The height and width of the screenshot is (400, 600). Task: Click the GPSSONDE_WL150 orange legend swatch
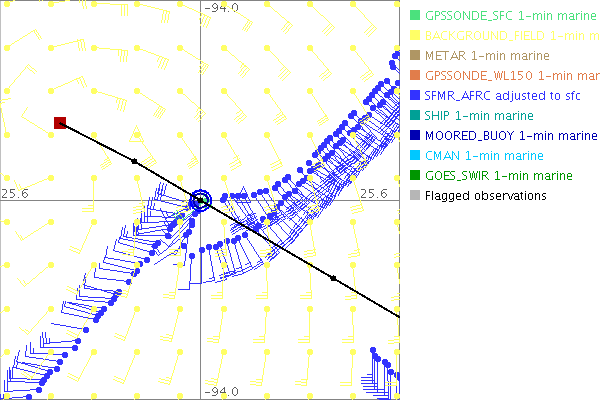pos(414,76)
